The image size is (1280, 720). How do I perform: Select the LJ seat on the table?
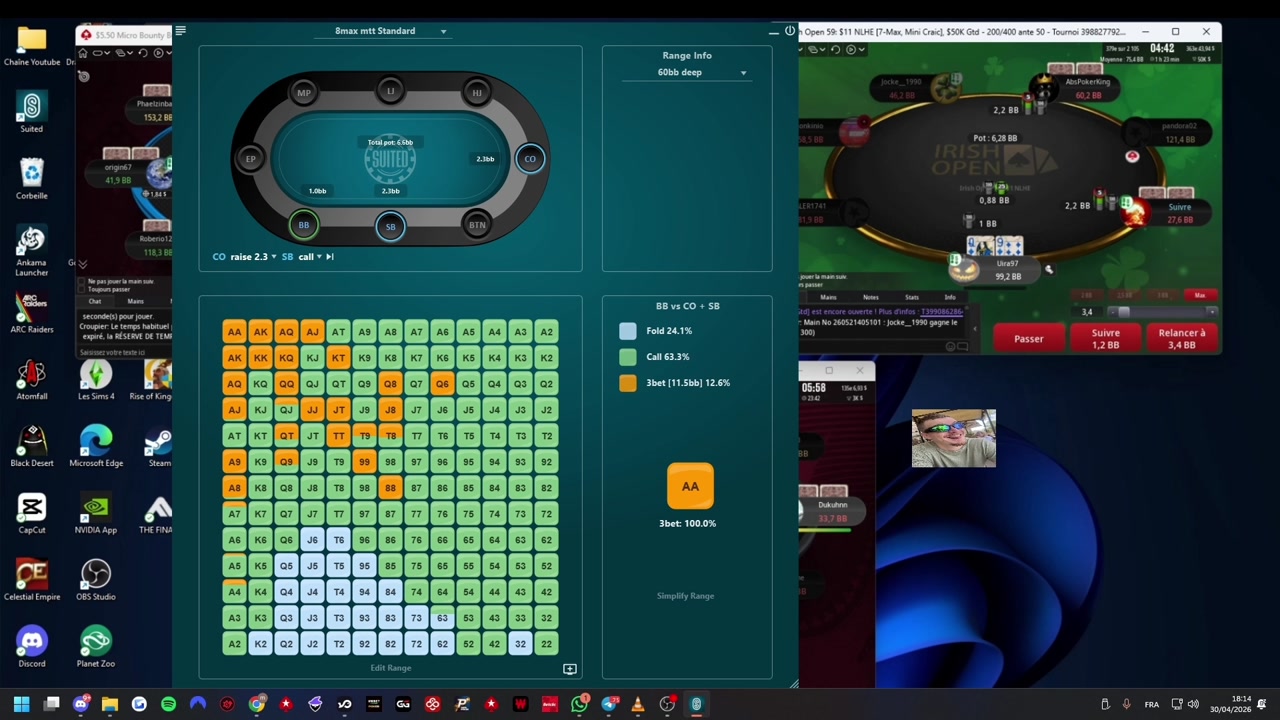(391, 91)
